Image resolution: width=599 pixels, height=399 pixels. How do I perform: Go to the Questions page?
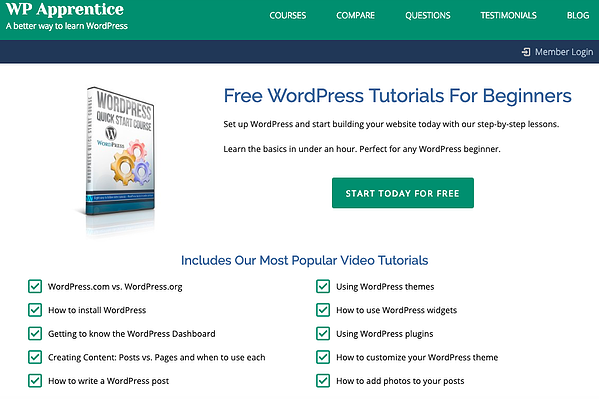coord(427,15)
